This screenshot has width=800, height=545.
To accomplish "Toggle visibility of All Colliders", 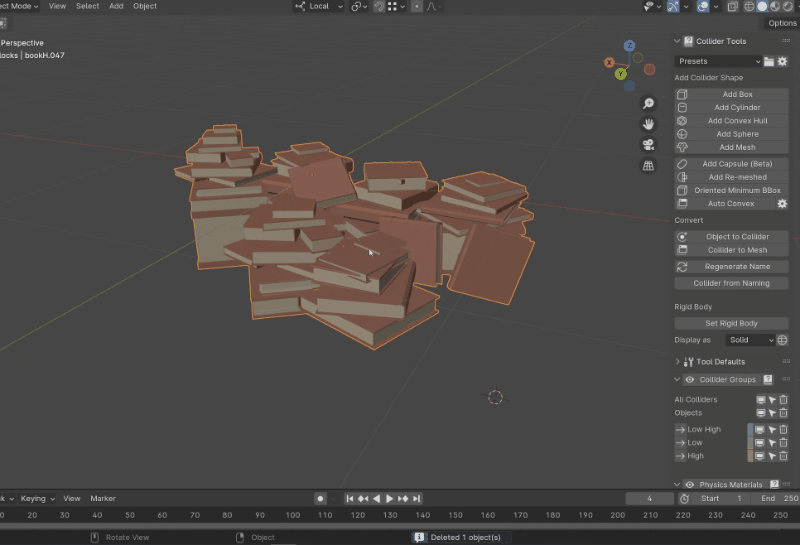I will pyautogui.click(x=759, y=400).
